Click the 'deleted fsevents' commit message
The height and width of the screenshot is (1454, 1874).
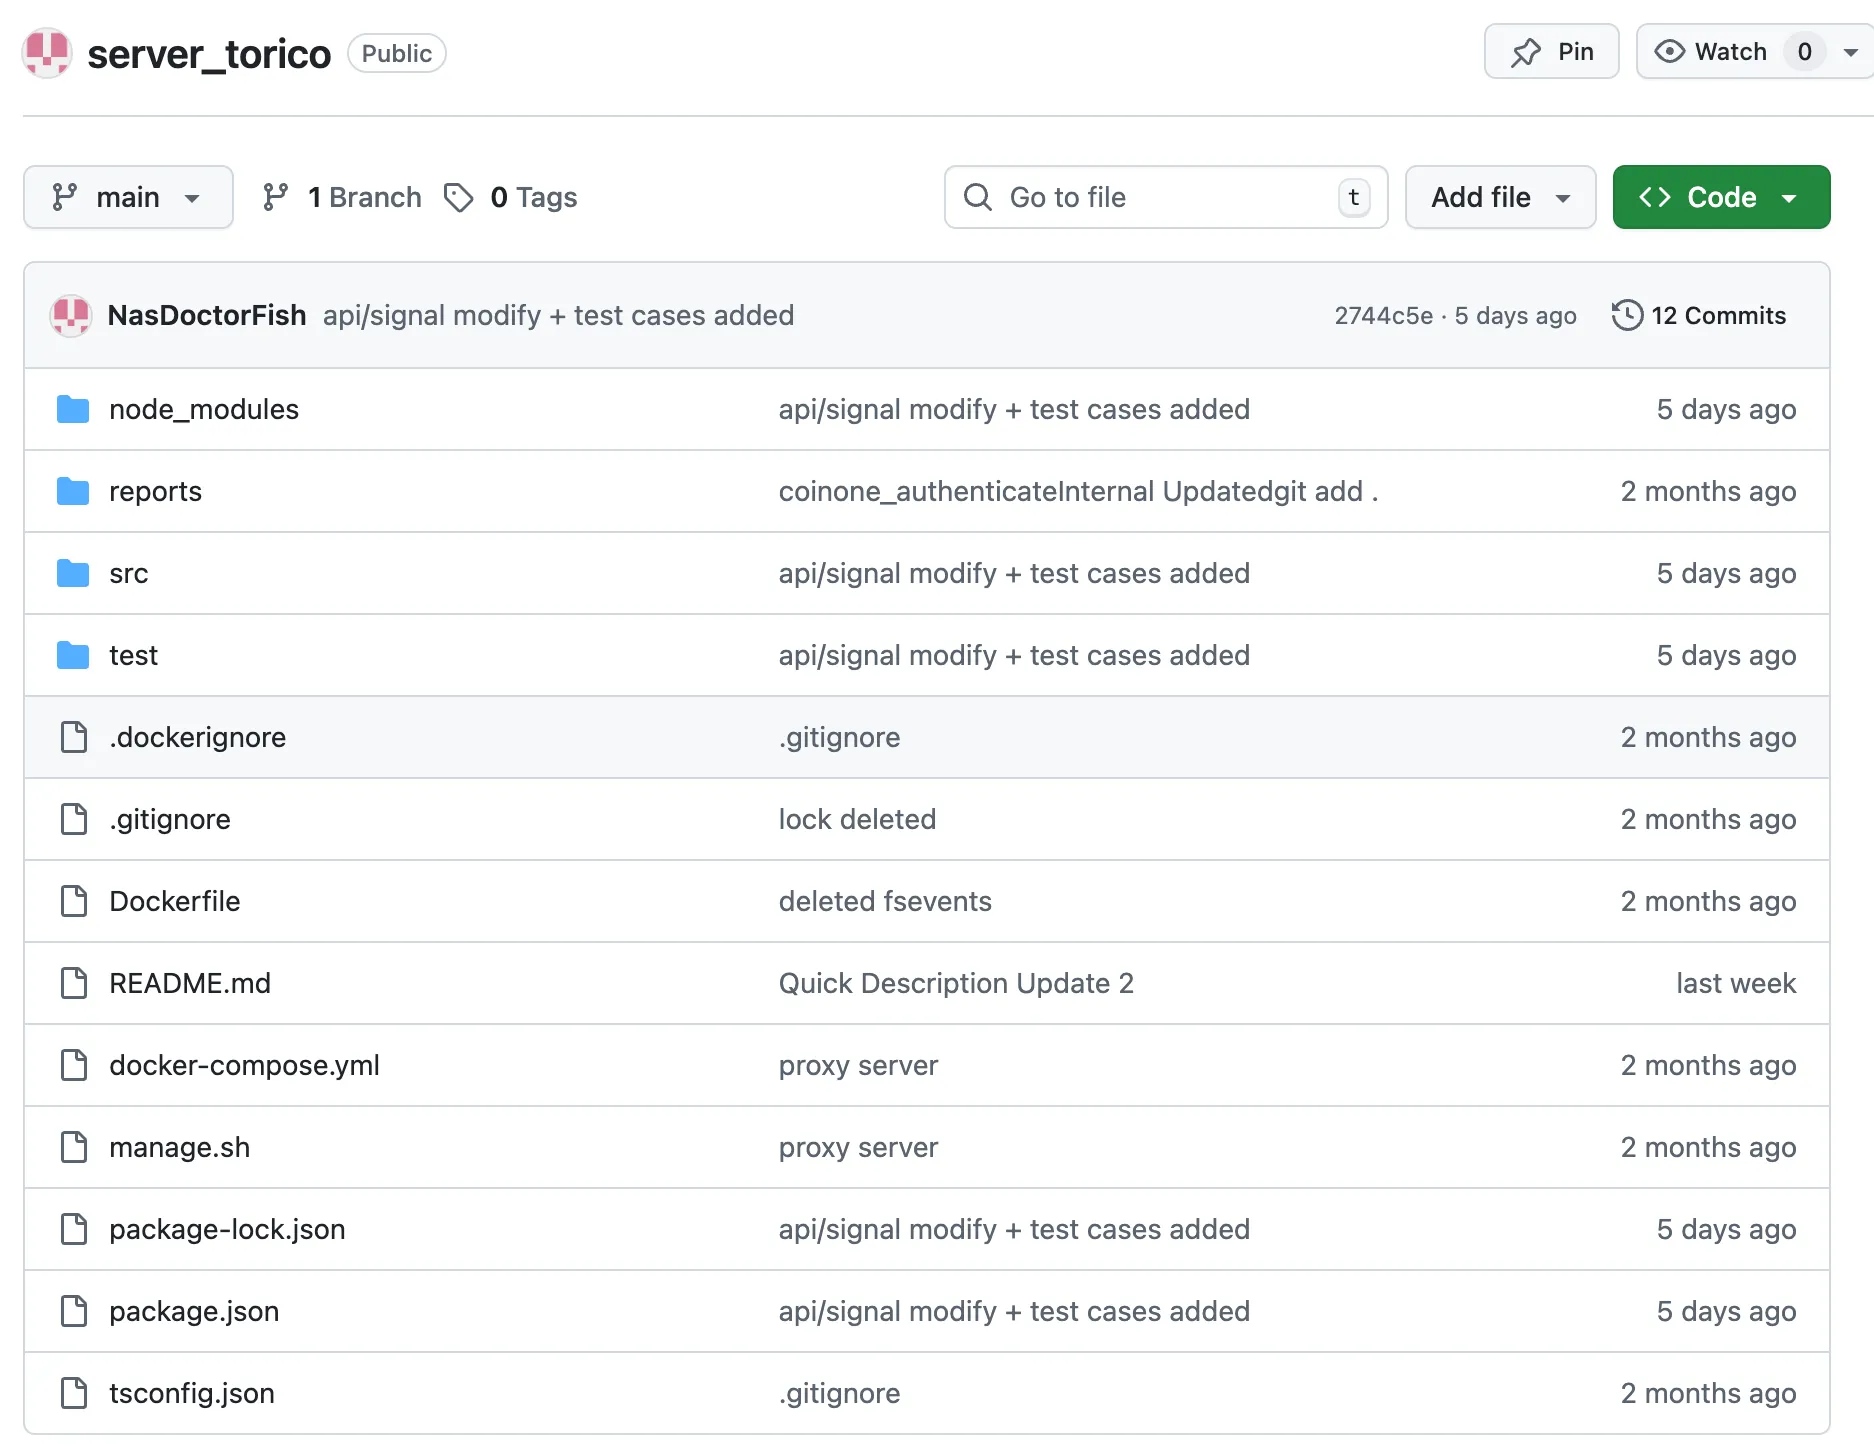tap(885, 901)
